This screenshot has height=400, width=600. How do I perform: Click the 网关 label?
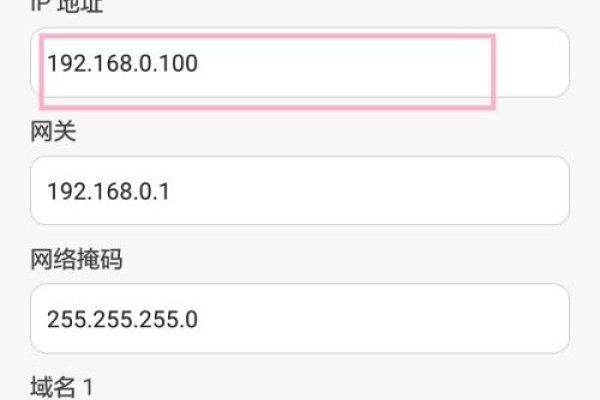(x=53, y=134)
